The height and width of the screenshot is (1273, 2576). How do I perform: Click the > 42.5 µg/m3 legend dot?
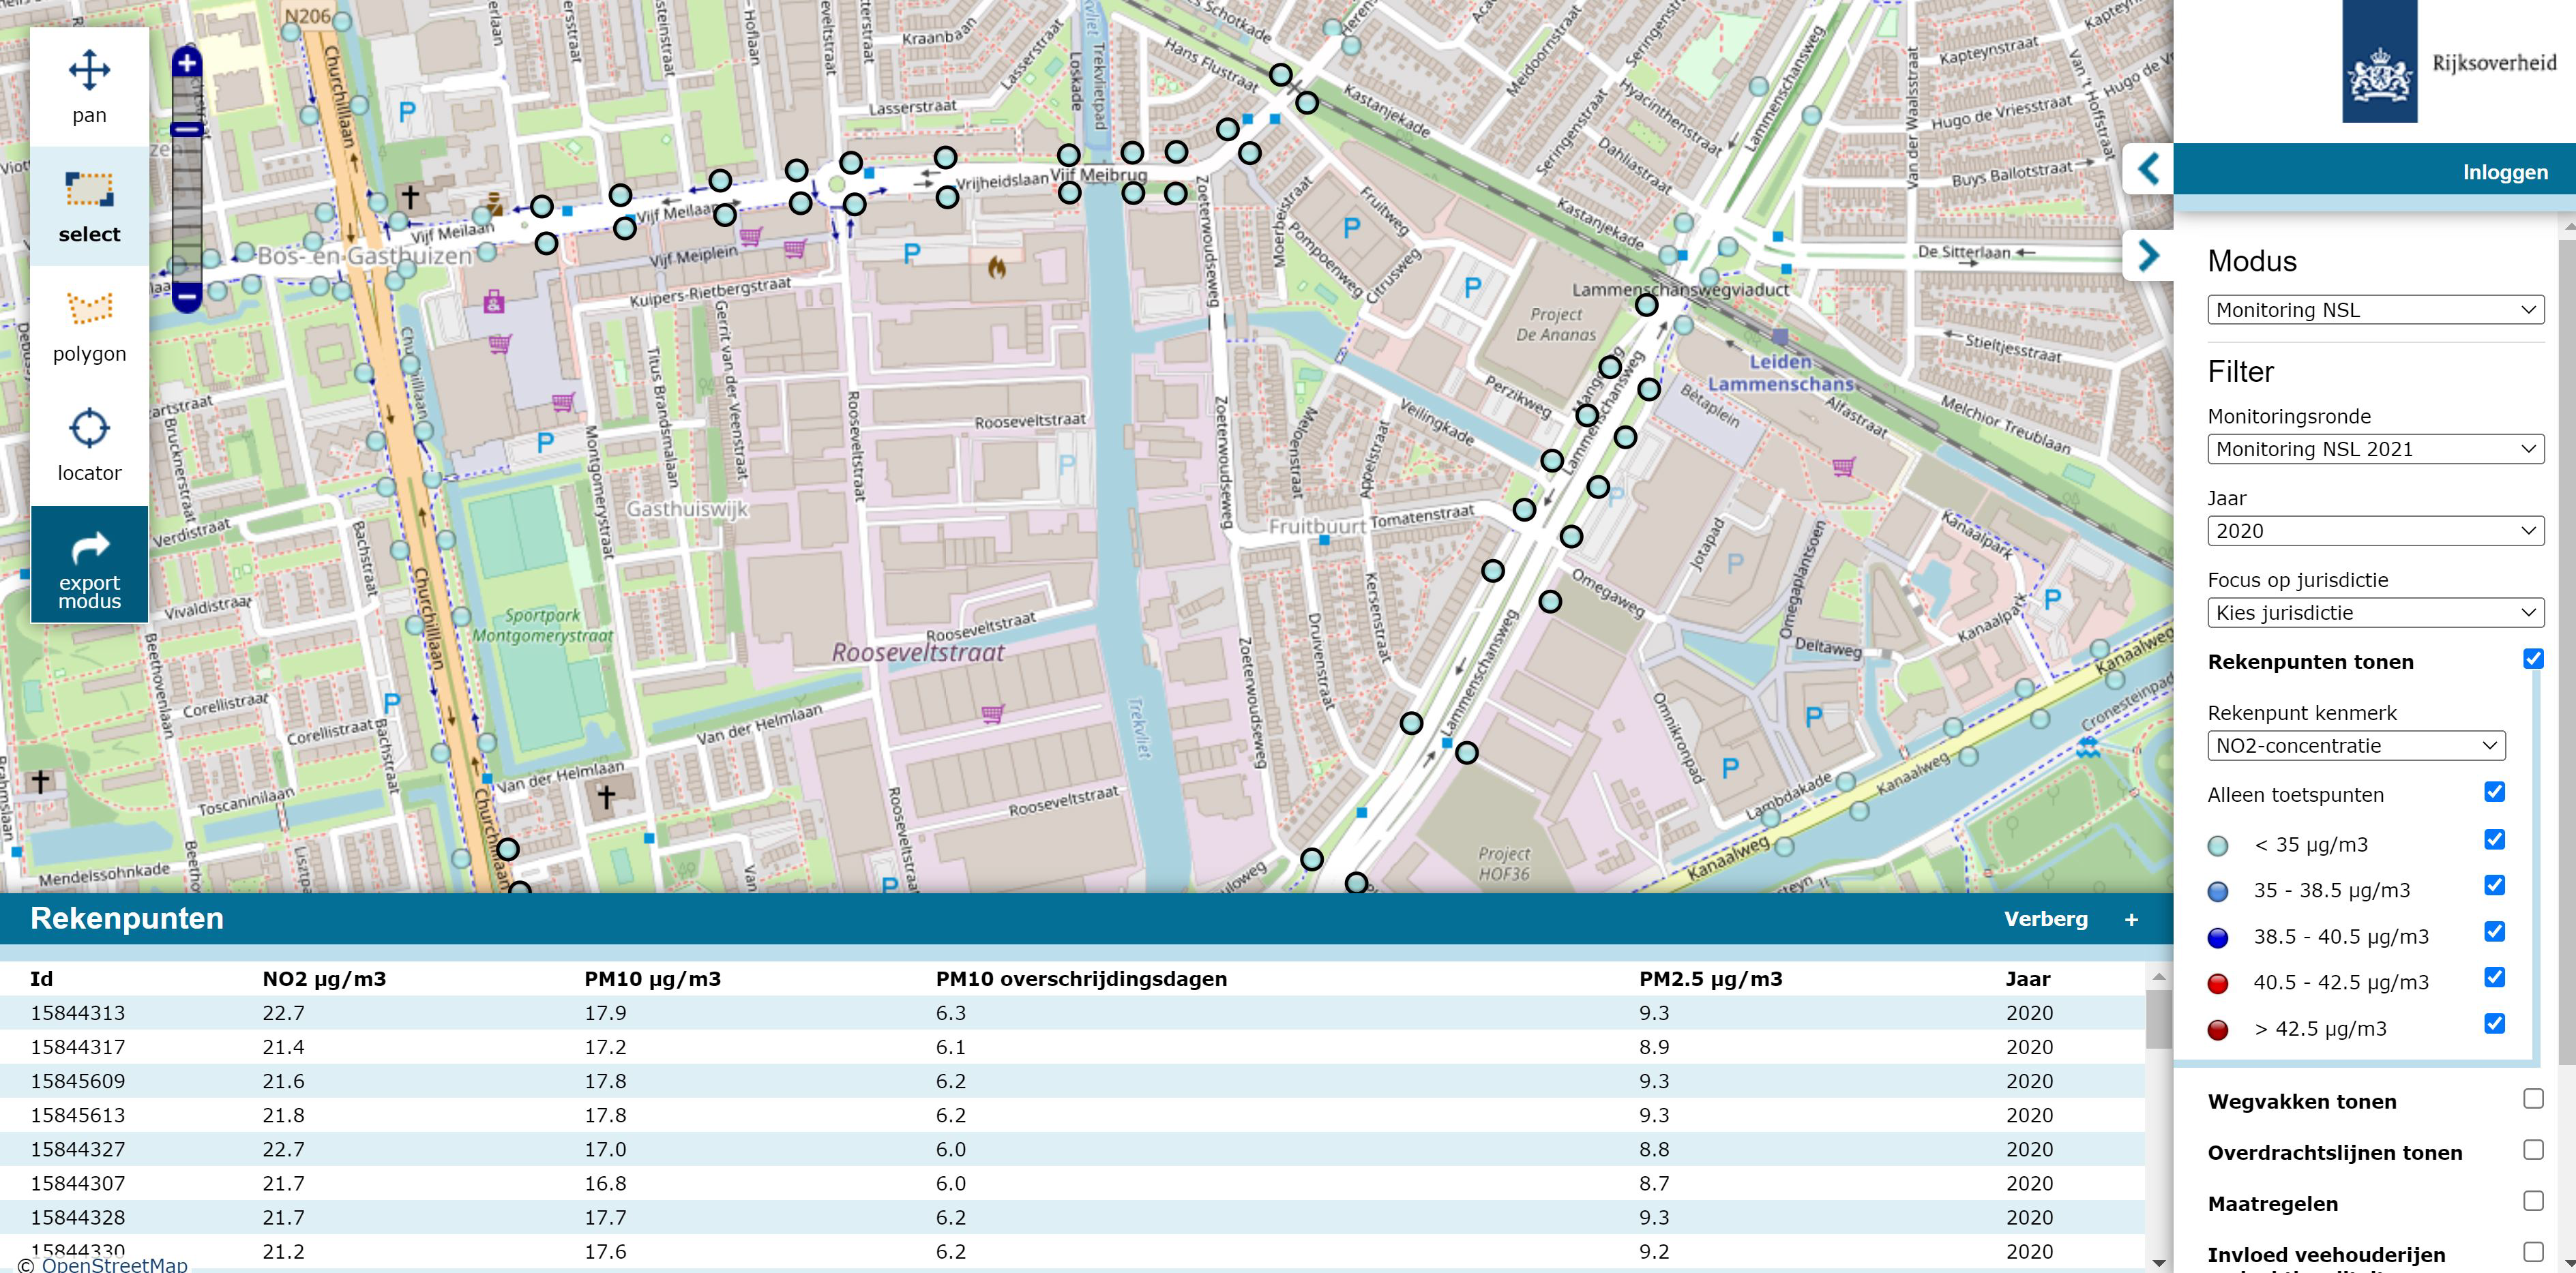[2217, 1030]
